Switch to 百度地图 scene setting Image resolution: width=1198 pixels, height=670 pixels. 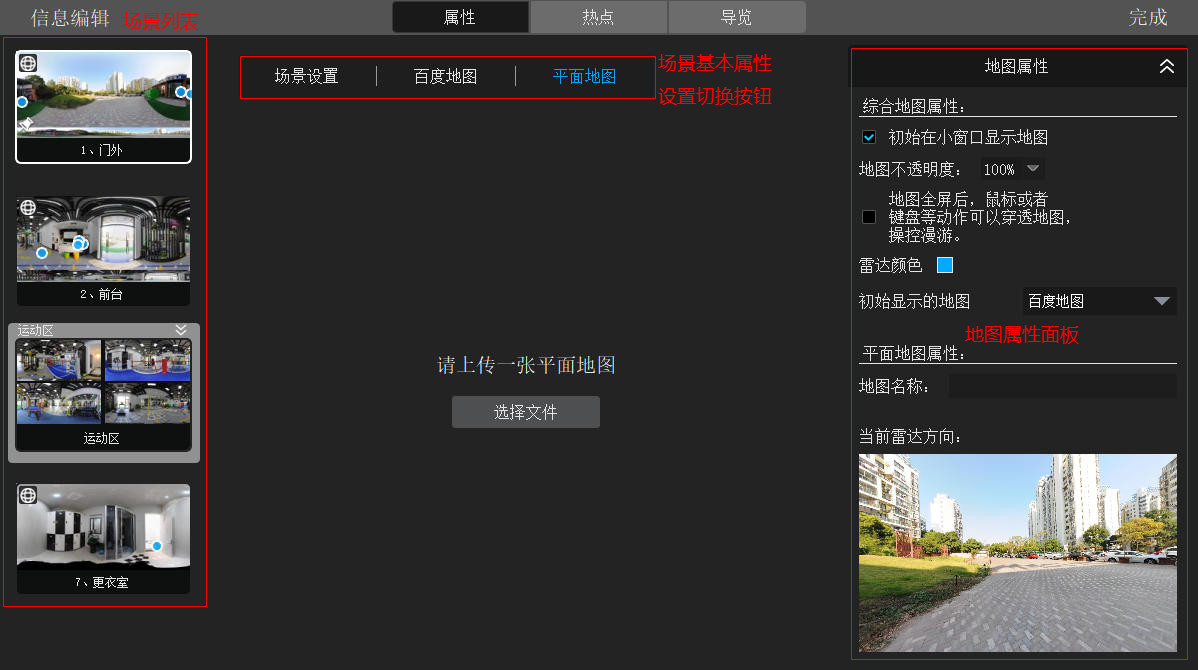pyautogui.click(x=445, y=77)
